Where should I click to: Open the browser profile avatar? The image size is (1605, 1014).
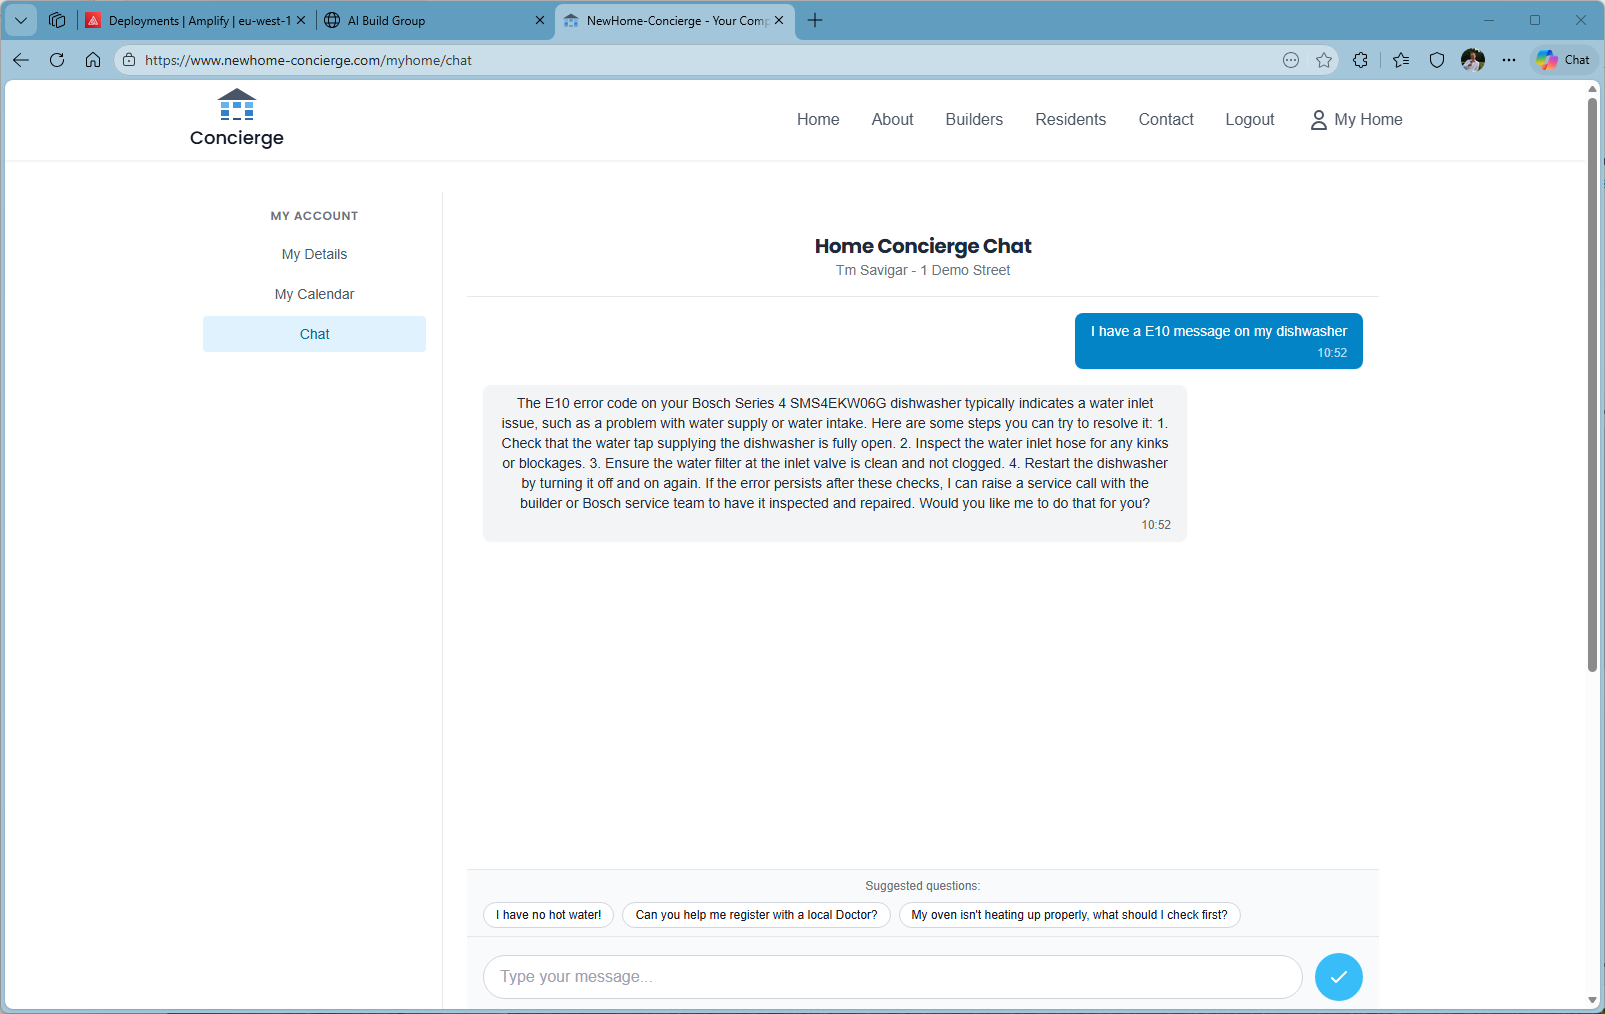pos(1472,60)
